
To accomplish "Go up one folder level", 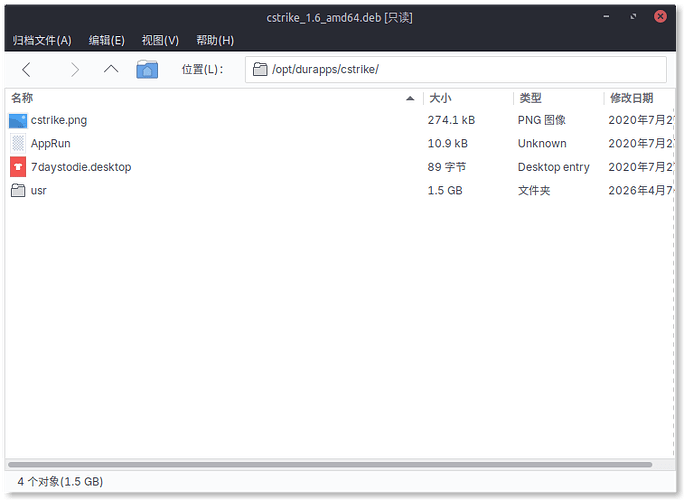I will 111,69.
